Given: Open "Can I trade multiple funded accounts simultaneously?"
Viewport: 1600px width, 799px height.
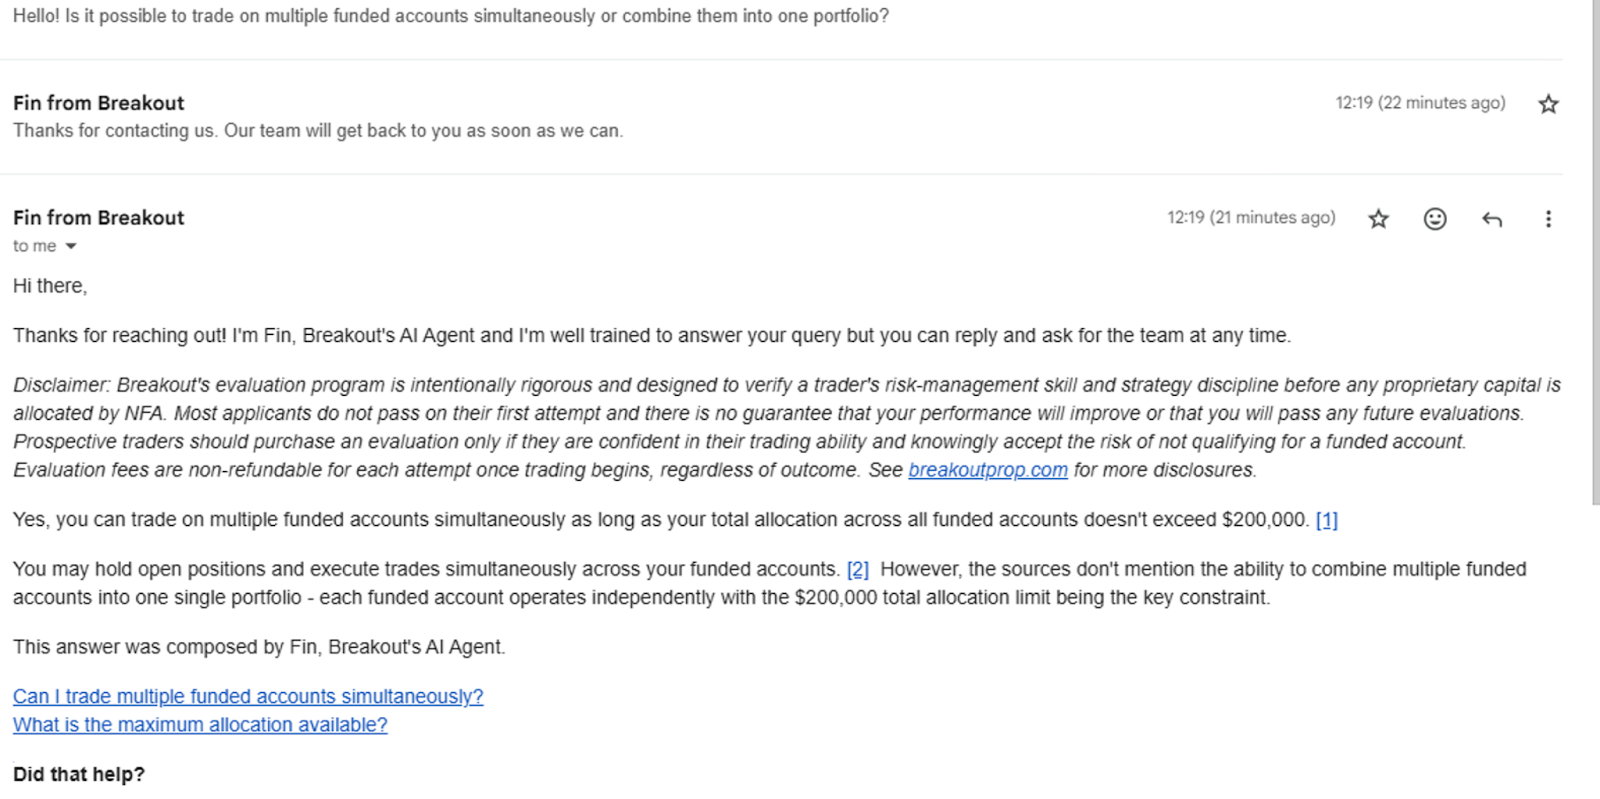Looking at the screenshot, I should [248, 697].
